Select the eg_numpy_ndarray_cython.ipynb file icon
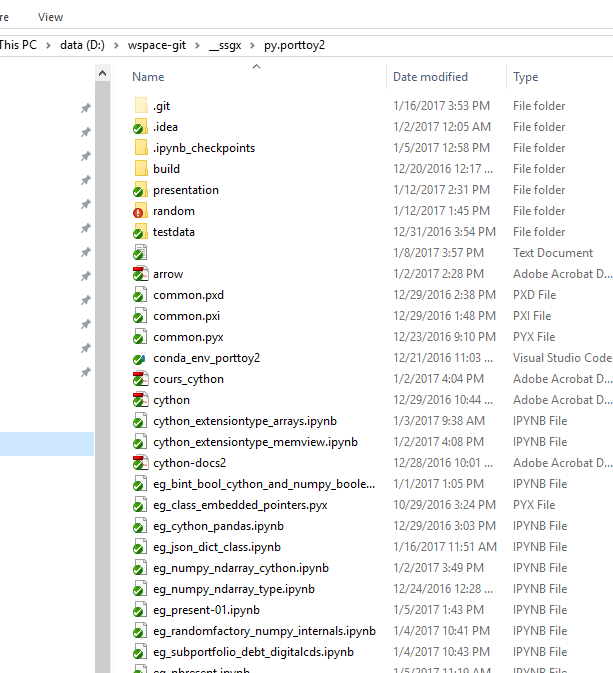 [x=140, y=568]
